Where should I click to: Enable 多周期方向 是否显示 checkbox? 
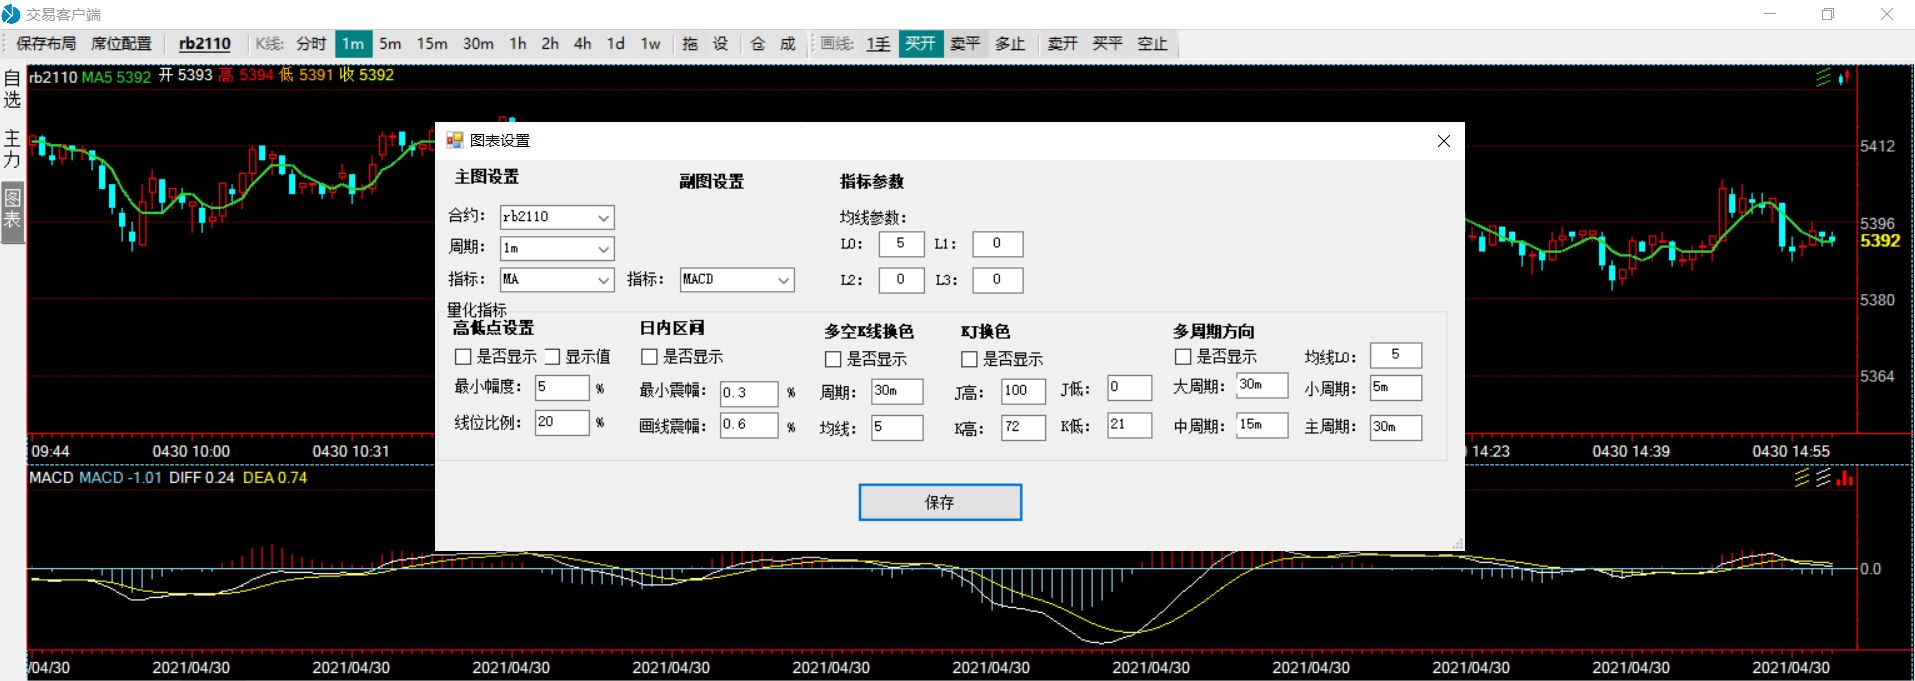point(1183,356)
